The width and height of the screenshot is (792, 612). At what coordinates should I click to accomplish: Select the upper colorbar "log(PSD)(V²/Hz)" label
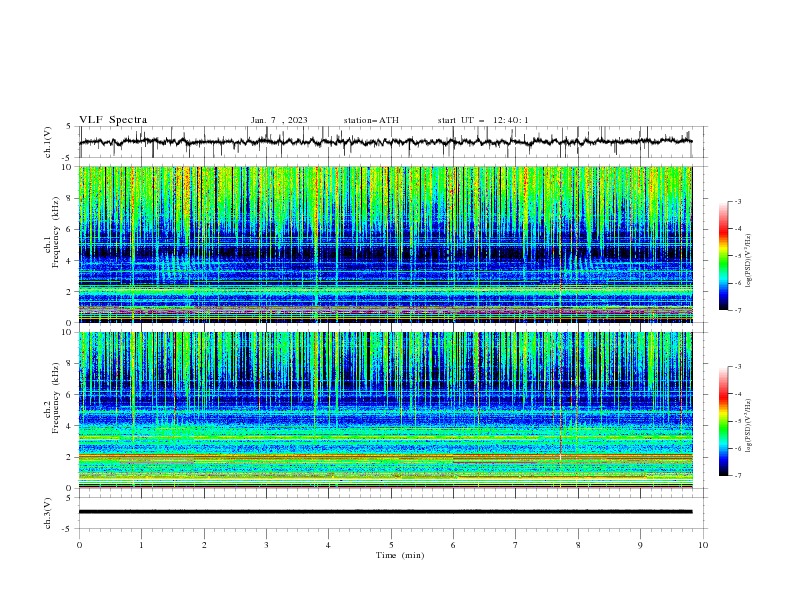point(749,261)
